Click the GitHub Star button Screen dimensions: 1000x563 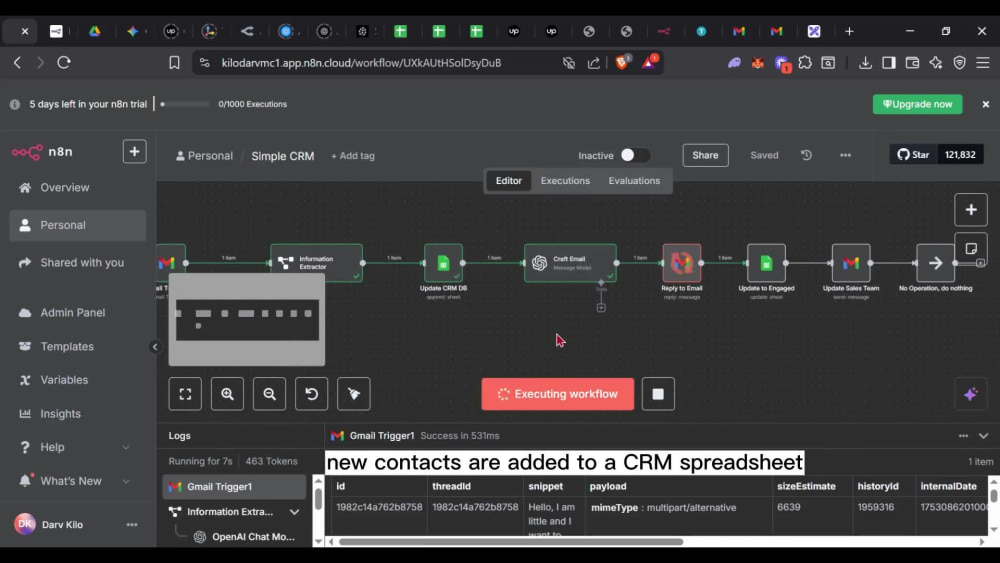tap(913, 154)
